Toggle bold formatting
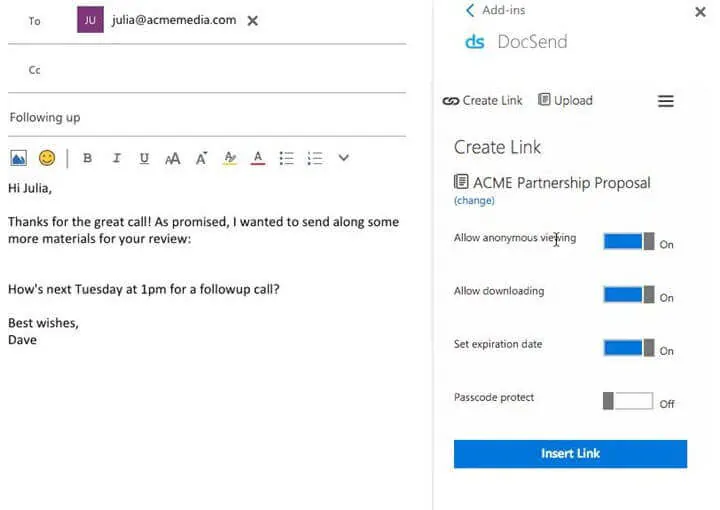This screenshot has height=510, width=720. coord(87,158)
